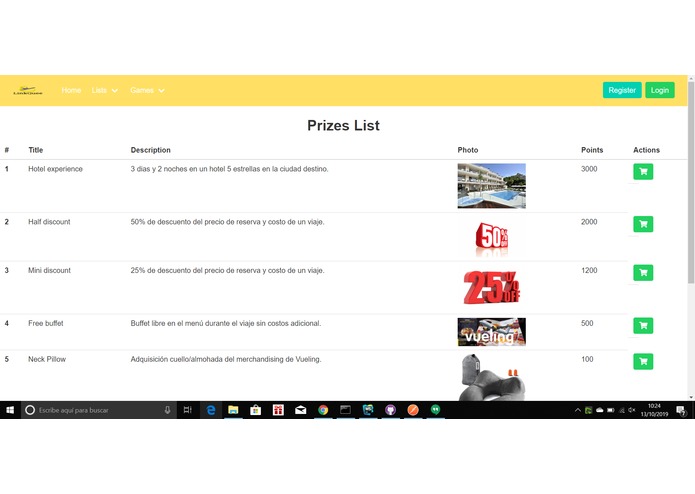
Task: Click the Register button
Action: (x=622, y=90)
